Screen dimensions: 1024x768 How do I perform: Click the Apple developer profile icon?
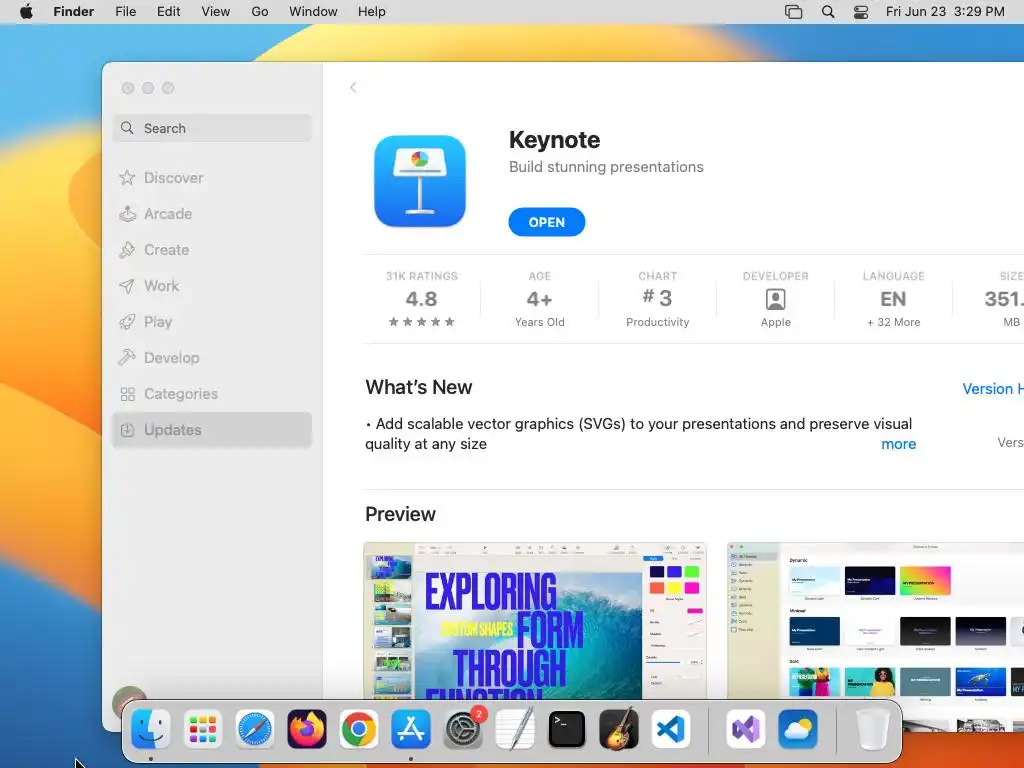pos(775,299)
